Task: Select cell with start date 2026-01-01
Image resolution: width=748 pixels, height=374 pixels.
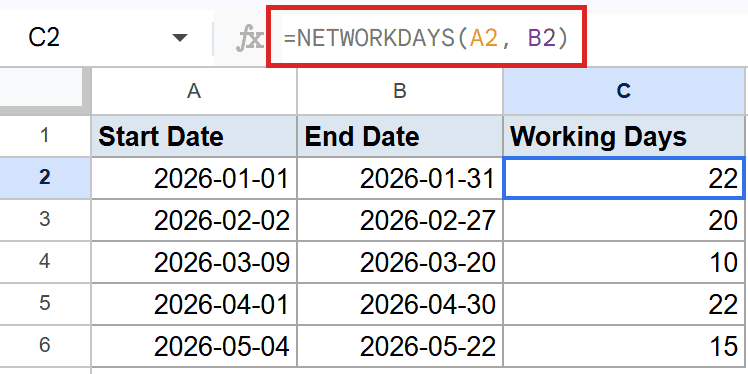Action: (x=194, y=178)
